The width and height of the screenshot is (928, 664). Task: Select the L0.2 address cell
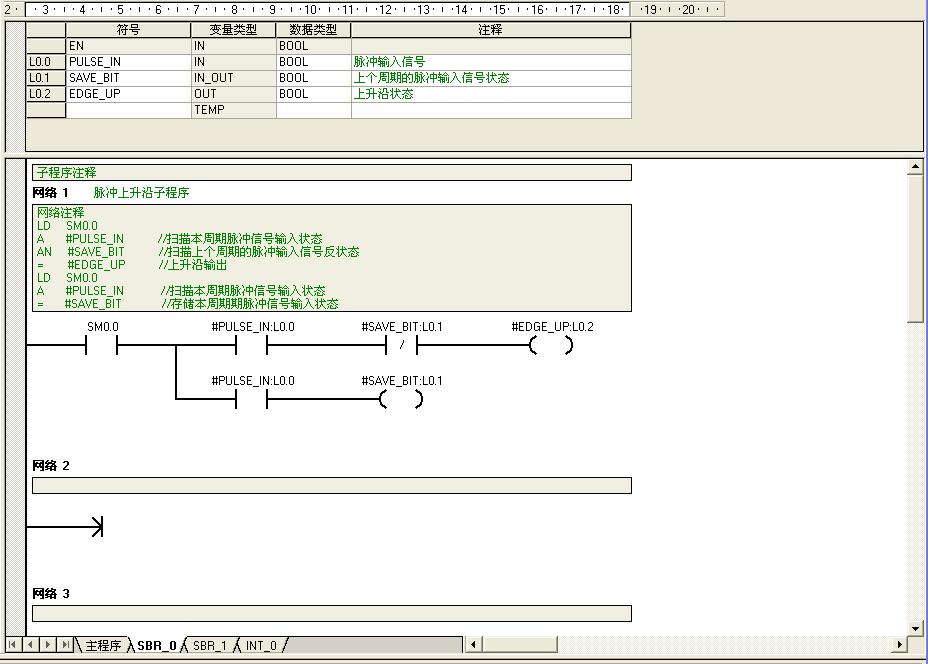46,94
